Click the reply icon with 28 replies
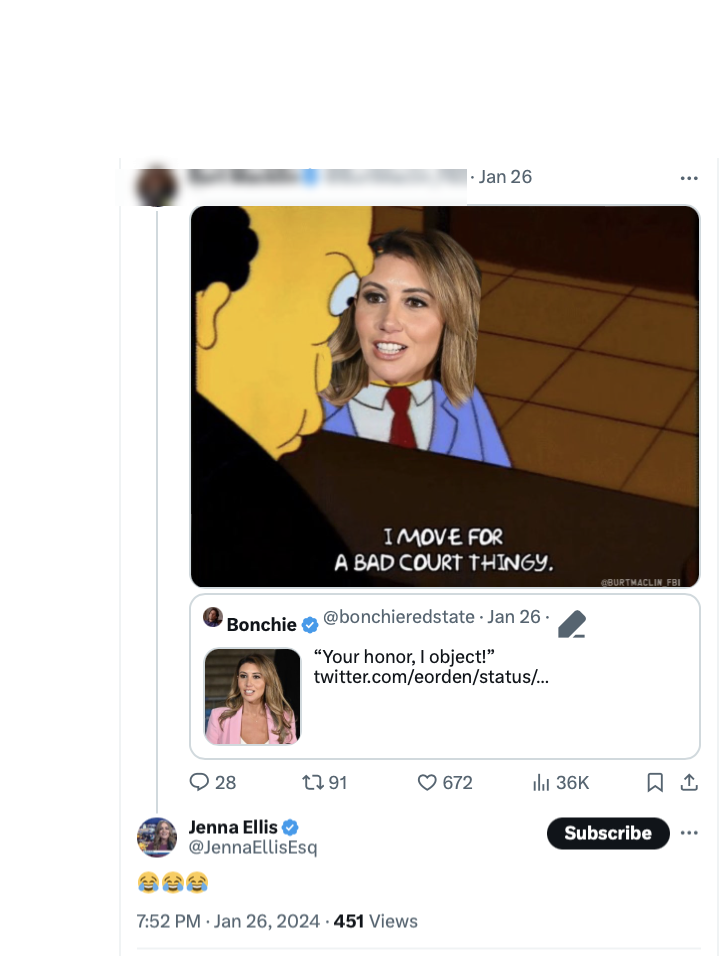The image size is (725, 956). 200,782
